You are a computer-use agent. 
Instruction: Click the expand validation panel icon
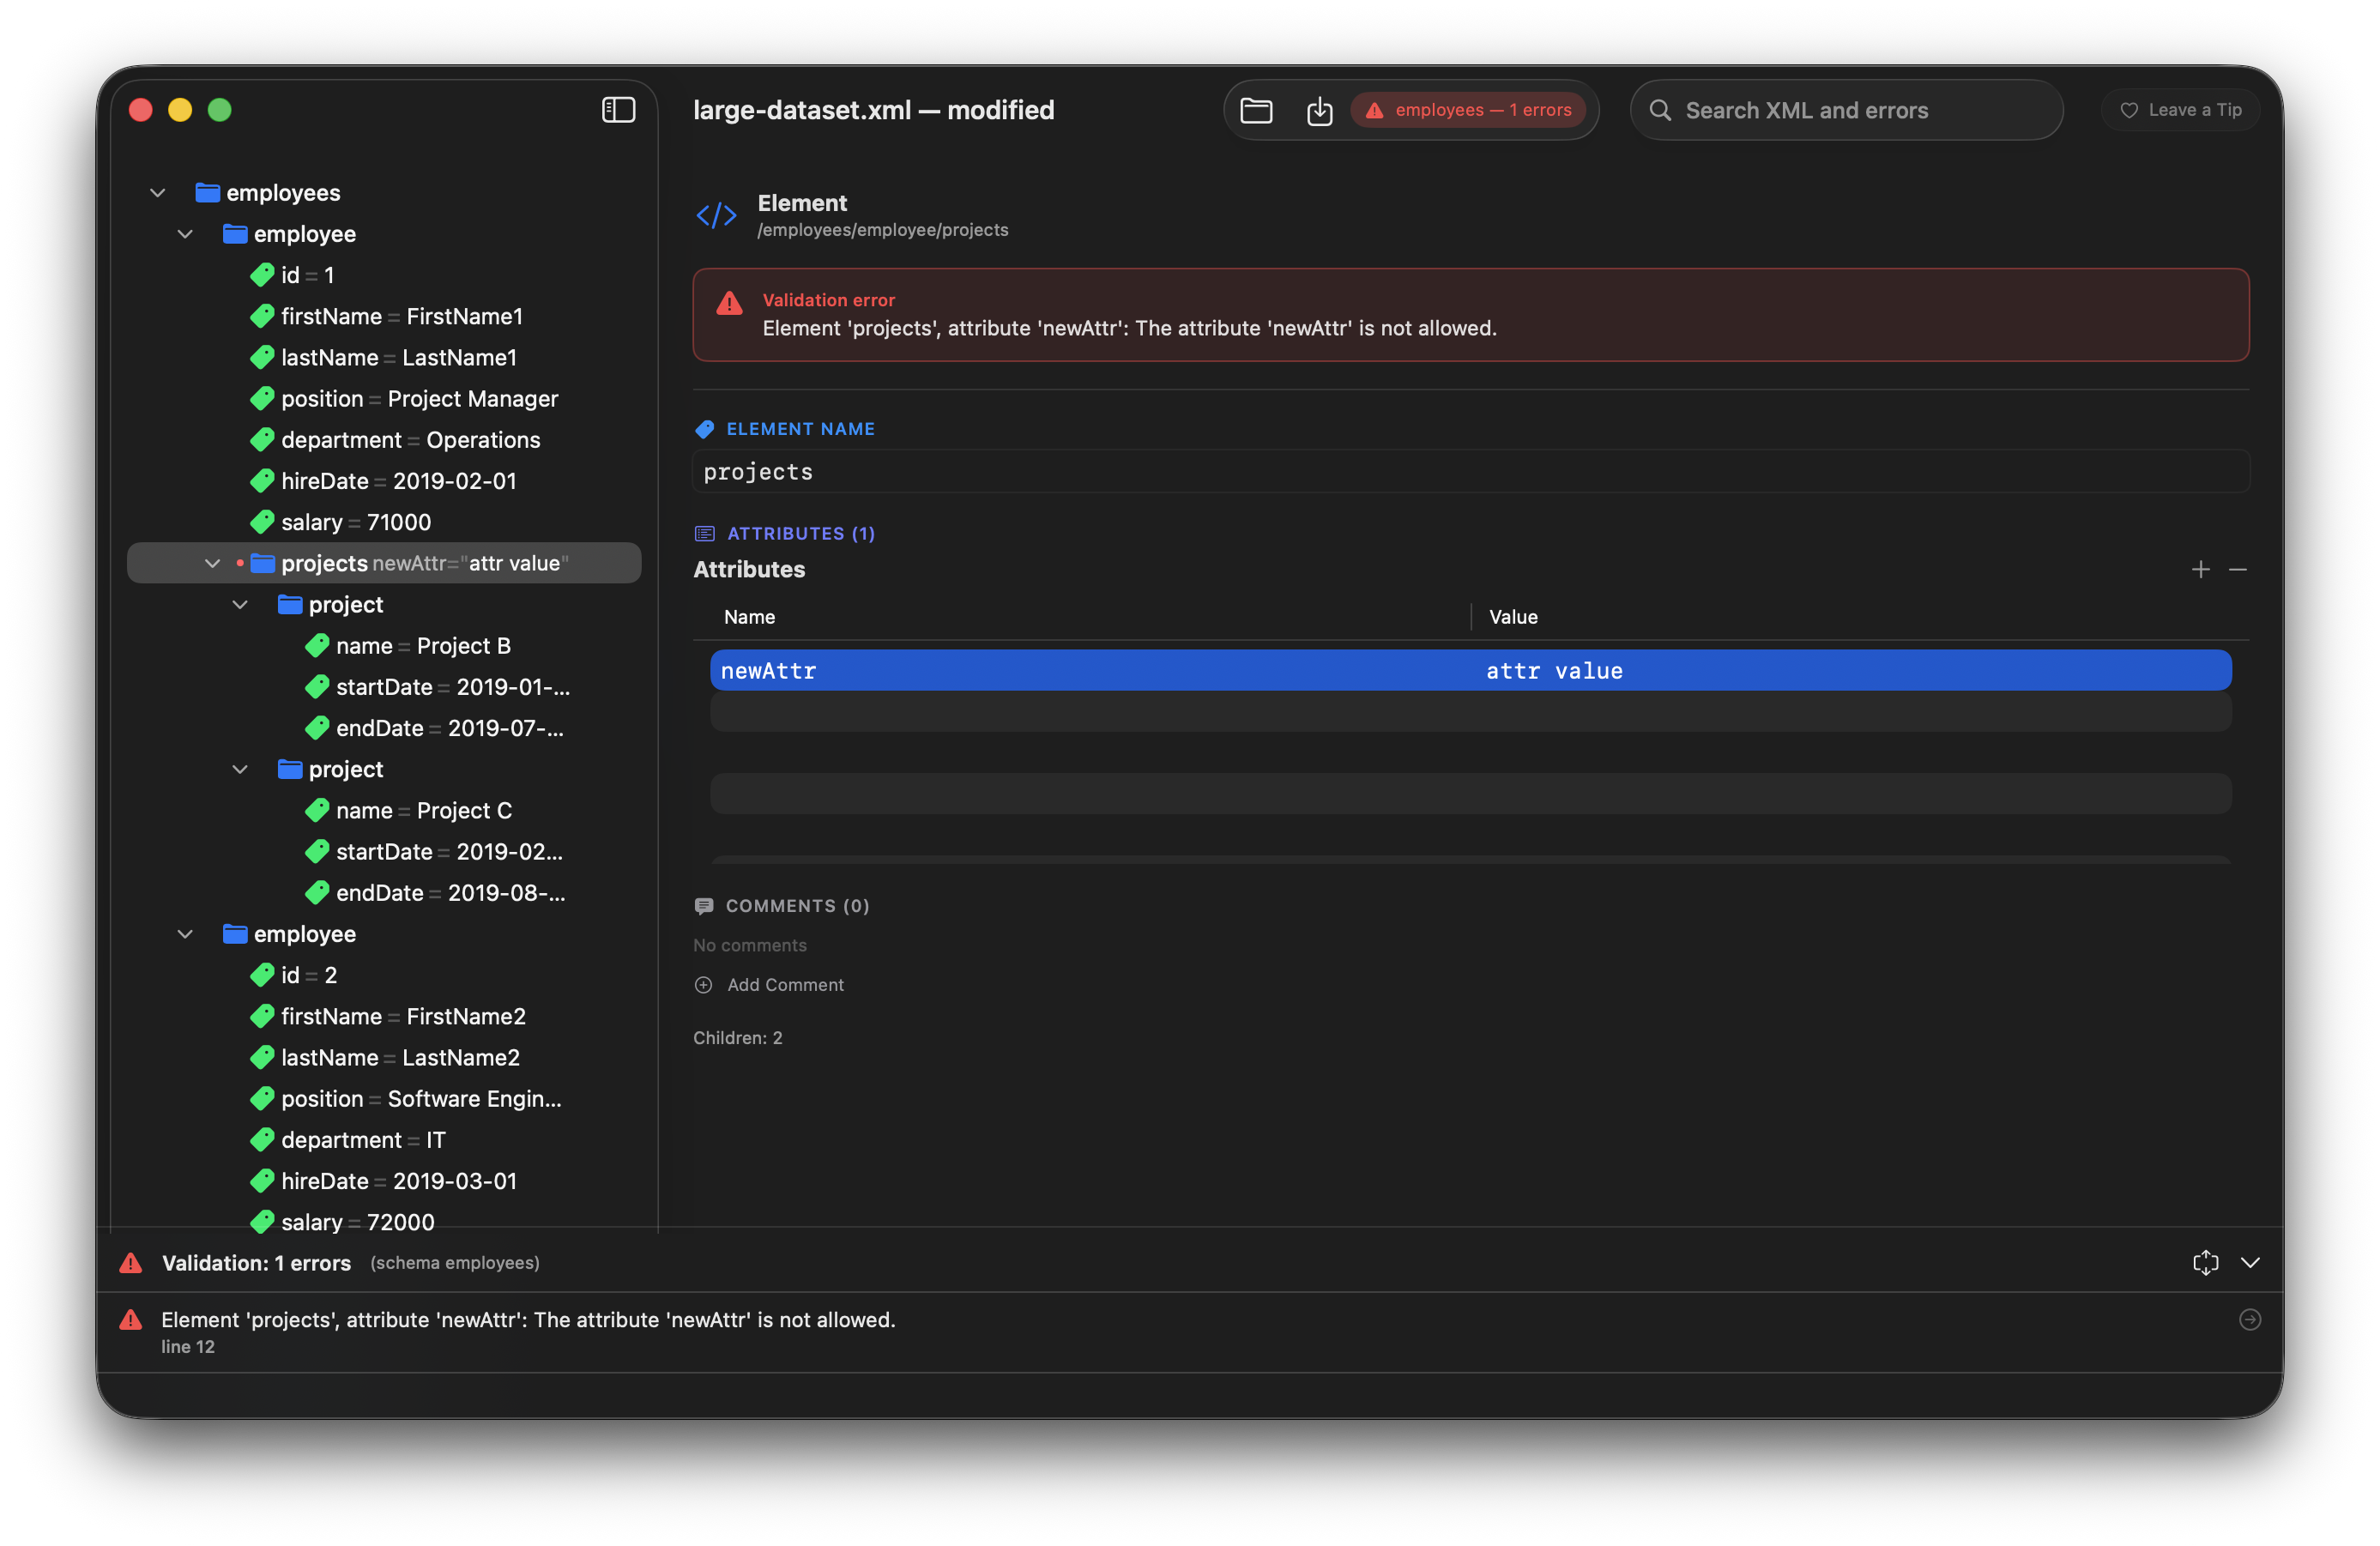(2205, 1263)
